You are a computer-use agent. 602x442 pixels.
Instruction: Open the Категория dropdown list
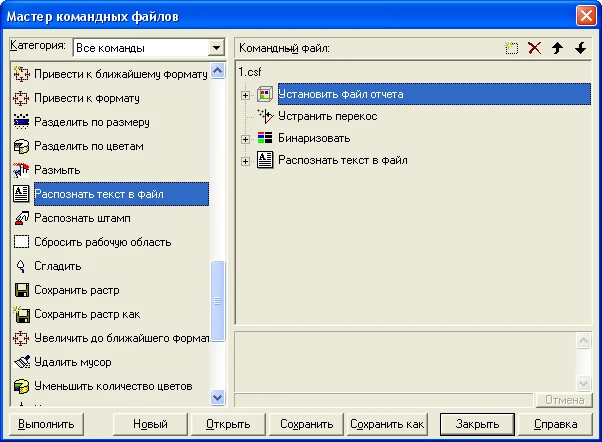click(x=215, y=47)
